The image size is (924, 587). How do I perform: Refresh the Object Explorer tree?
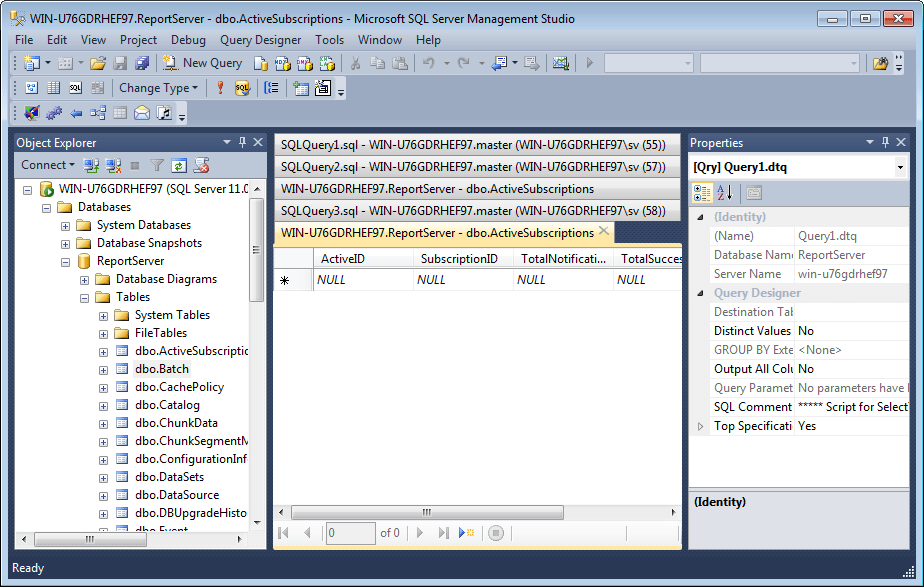click(x=180, y=165)
